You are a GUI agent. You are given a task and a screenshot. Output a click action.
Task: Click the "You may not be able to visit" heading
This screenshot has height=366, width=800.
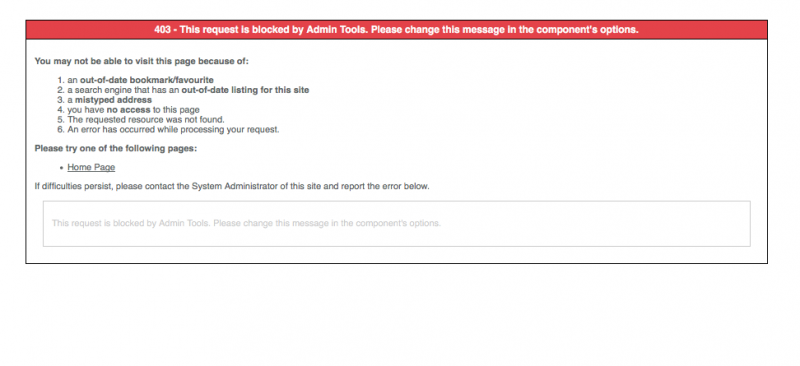141,61
